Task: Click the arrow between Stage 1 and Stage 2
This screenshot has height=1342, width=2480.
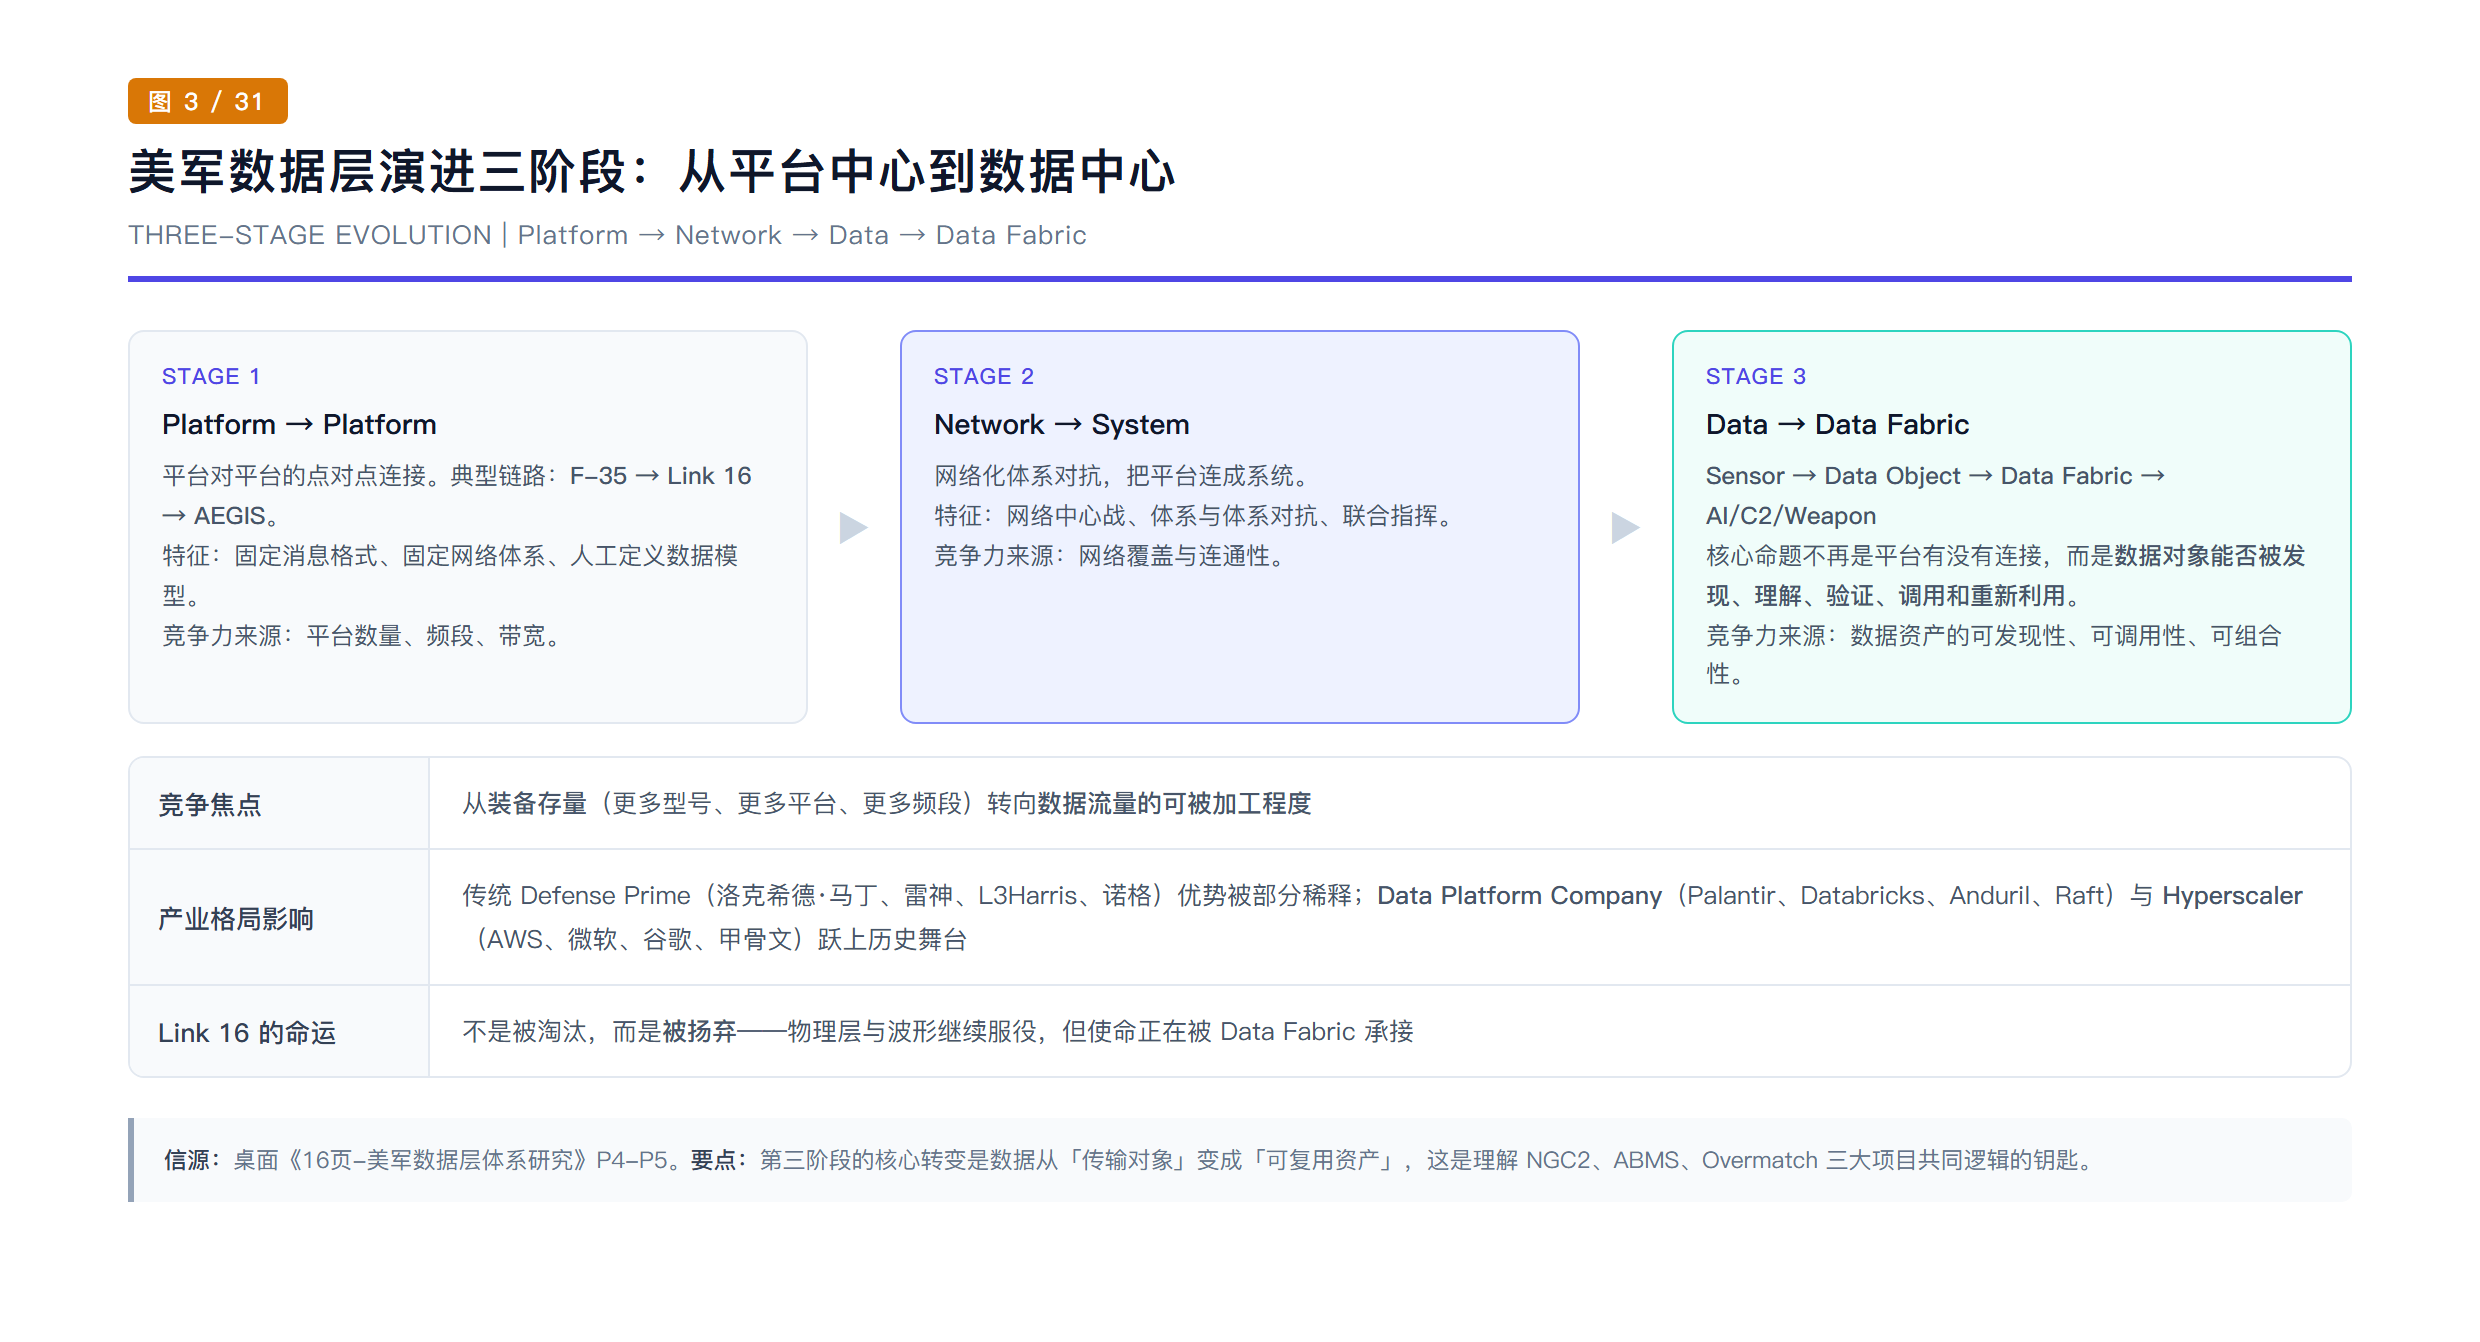Action: click(x=853, y=527)
